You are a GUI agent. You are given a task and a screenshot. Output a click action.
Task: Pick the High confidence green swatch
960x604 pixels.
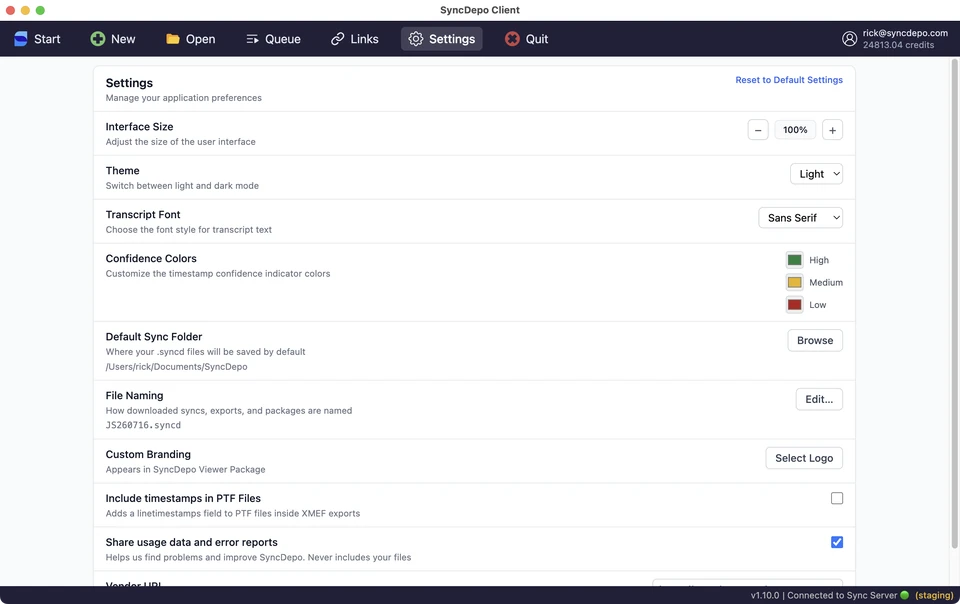[x=794, y=260]
